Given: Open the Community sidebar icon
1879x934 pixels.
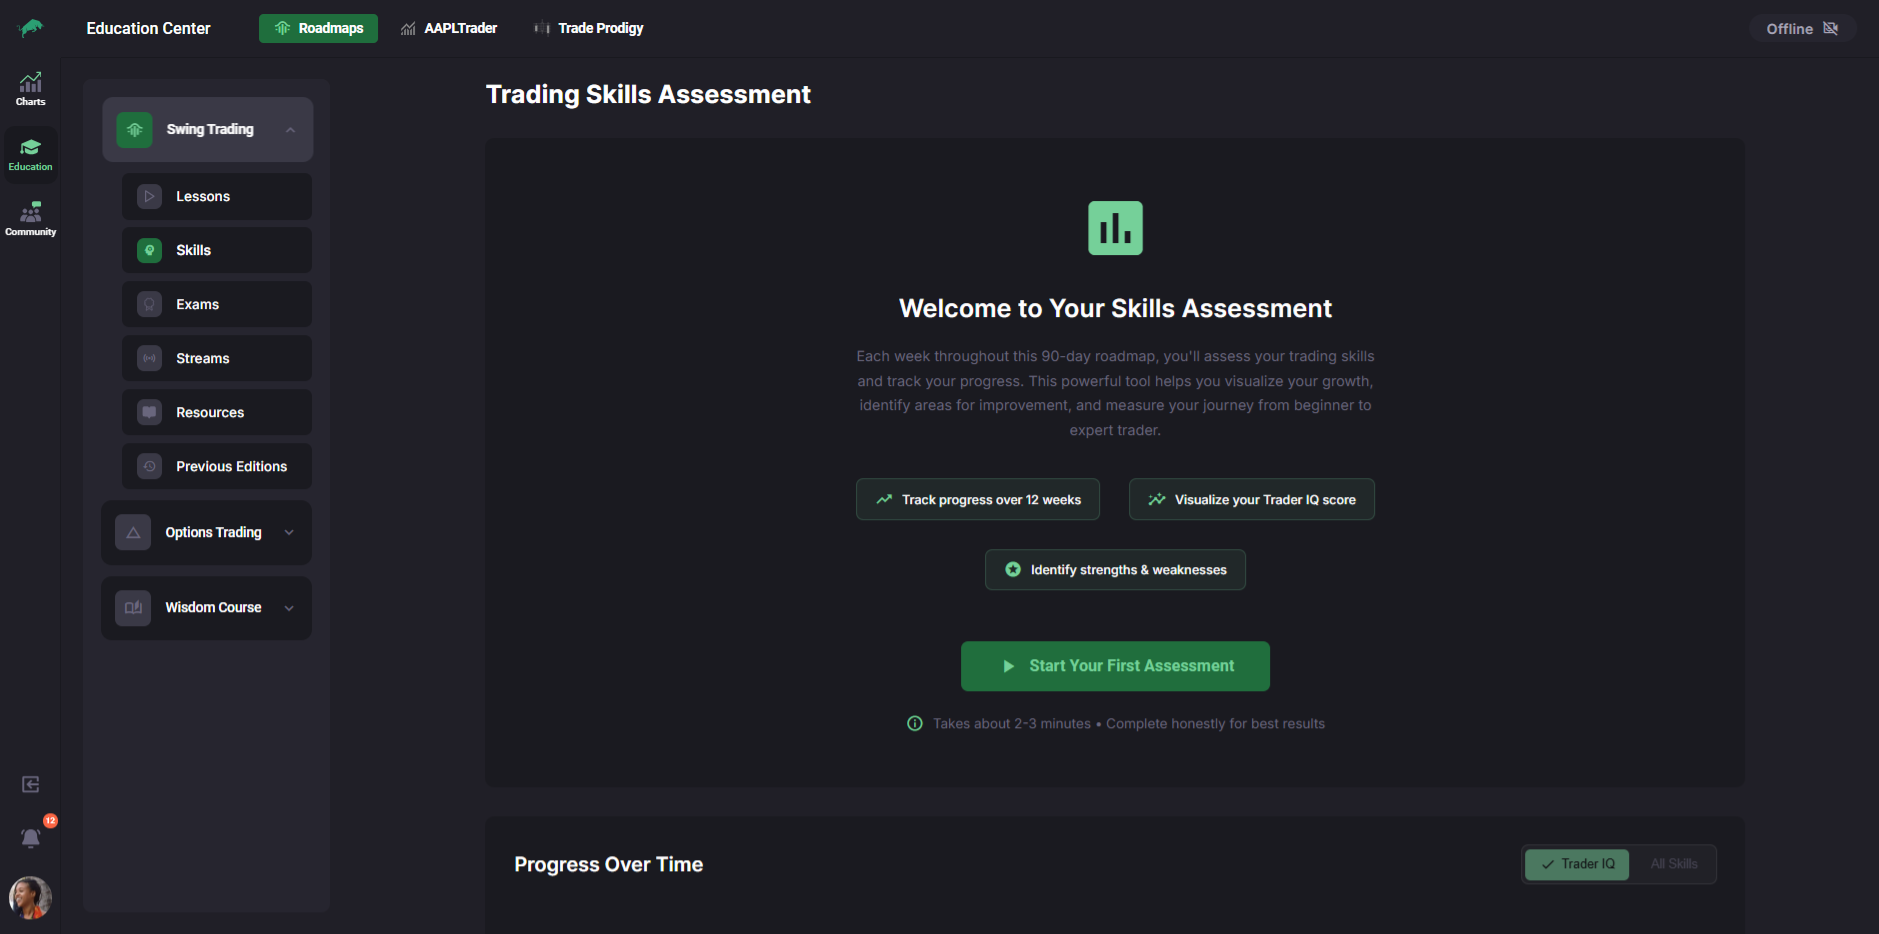Looking at the screenshot, I should click(x=30, y=219).
